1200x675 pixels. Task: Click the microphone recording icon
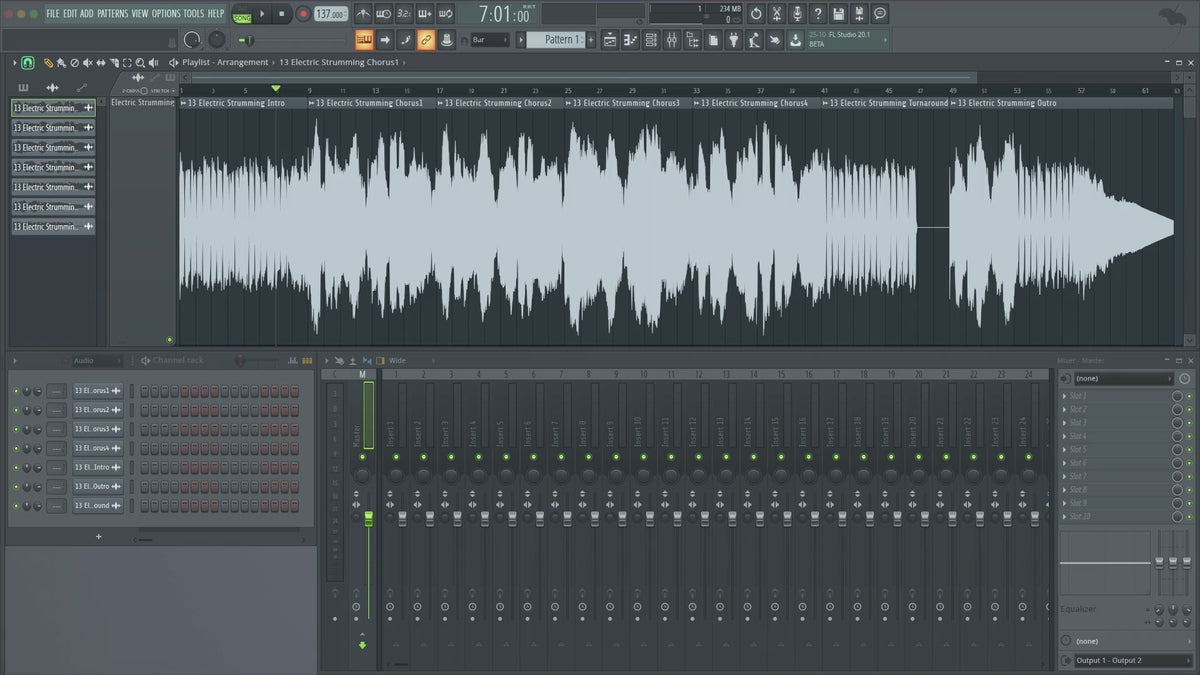tap(797, 14)
